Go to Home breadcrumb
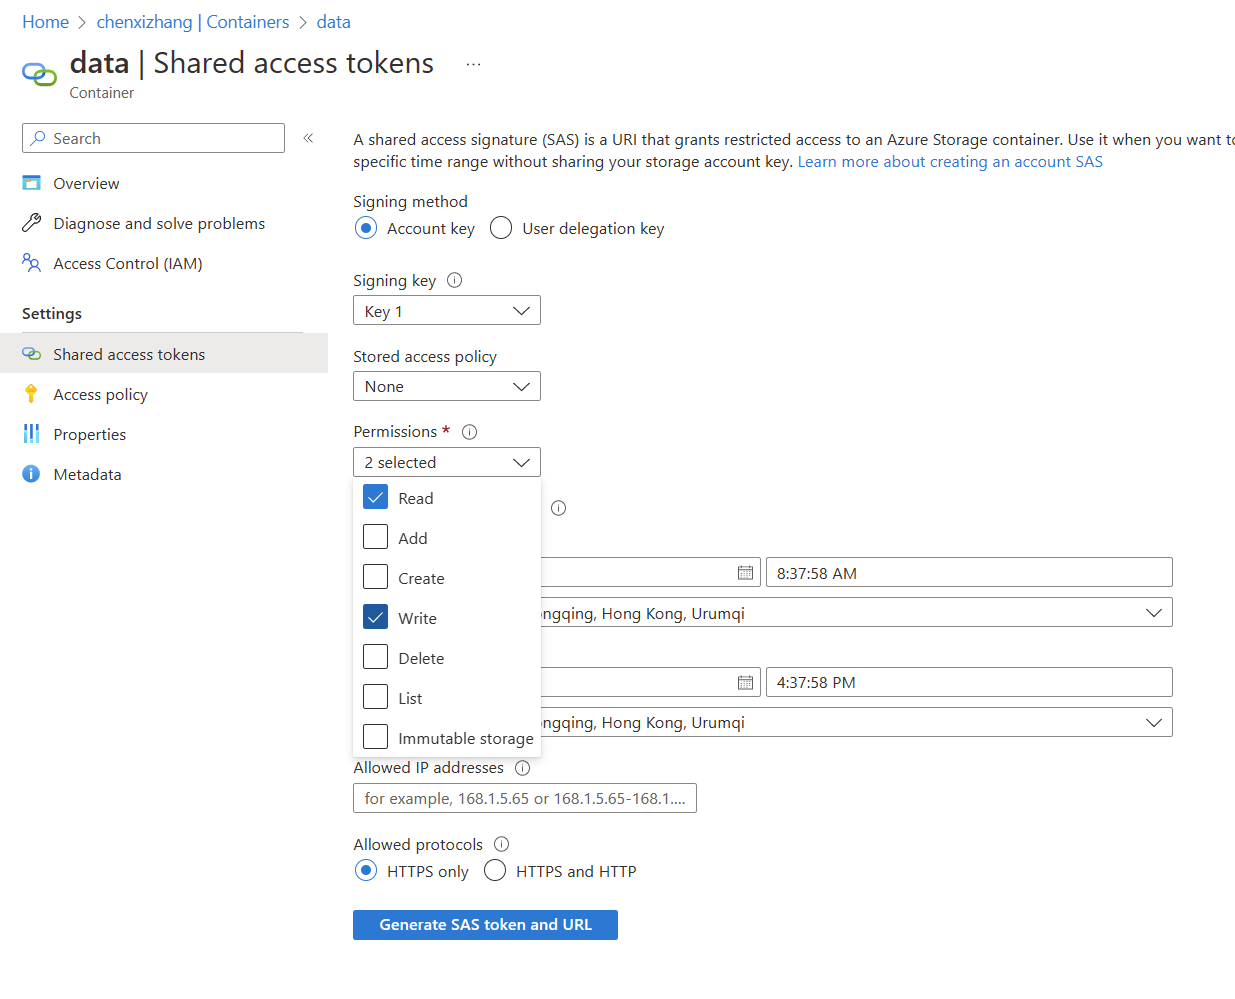Screen dimensions: 1235x999 coord(46,22)
